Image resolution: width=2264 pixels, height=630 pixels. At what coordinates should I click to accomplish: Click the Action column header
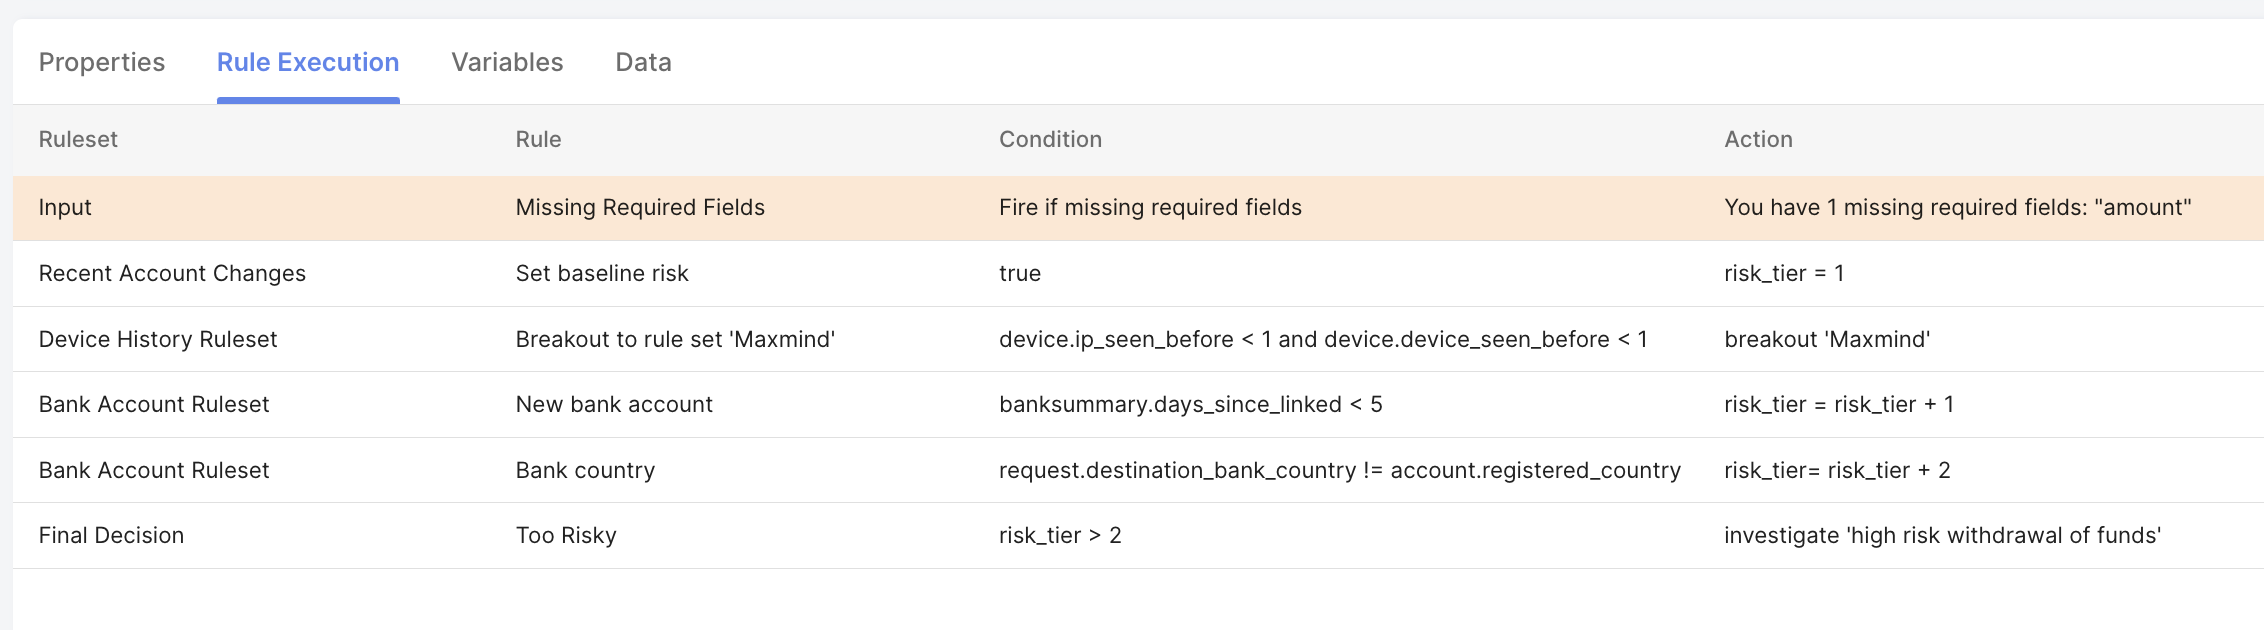click(x=1758, y=139)
